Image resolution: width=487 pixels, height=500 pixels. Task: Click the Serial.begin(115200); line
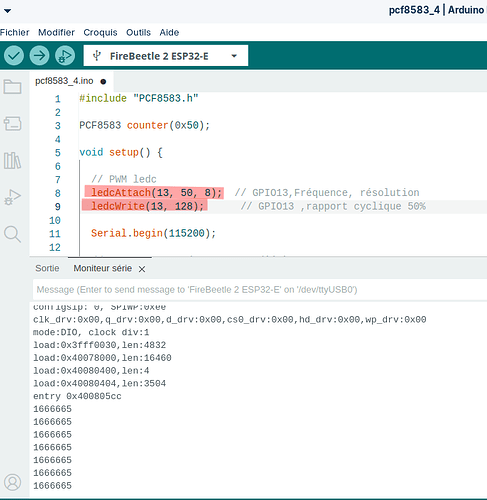153,233
